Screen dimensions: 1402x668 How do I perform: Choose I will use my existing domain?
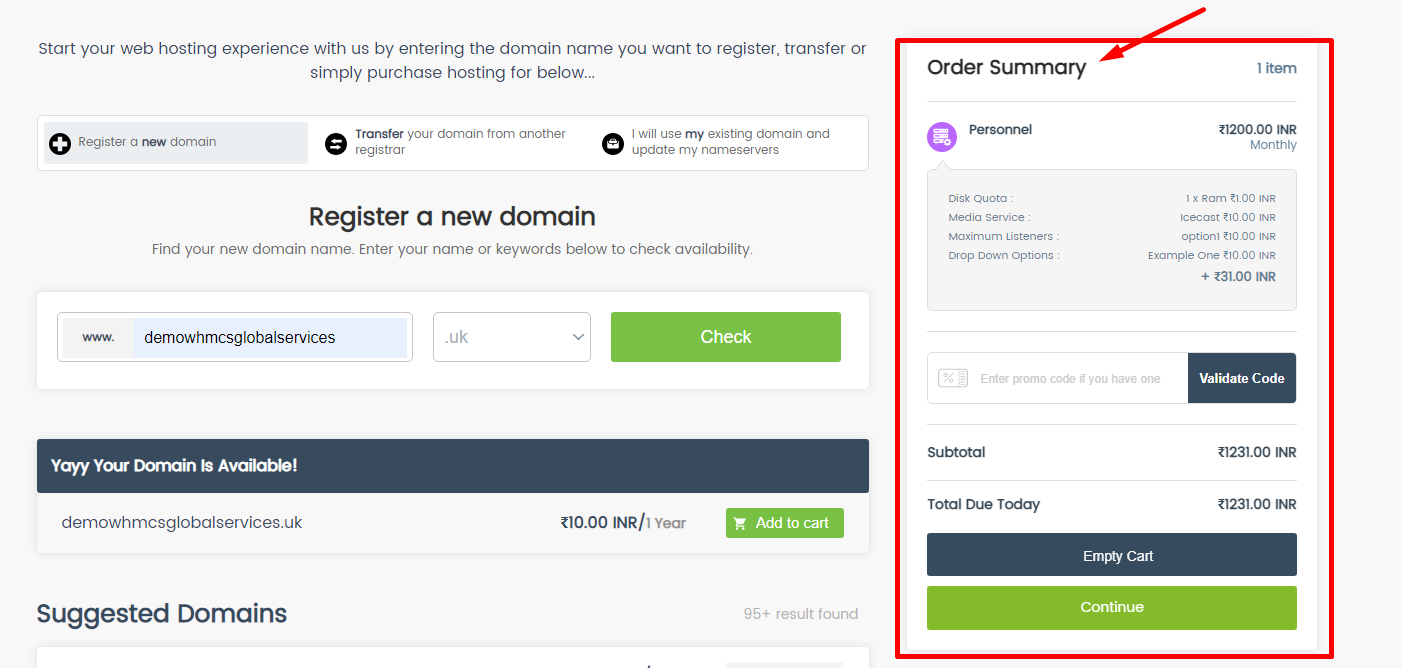click(729, 142)
